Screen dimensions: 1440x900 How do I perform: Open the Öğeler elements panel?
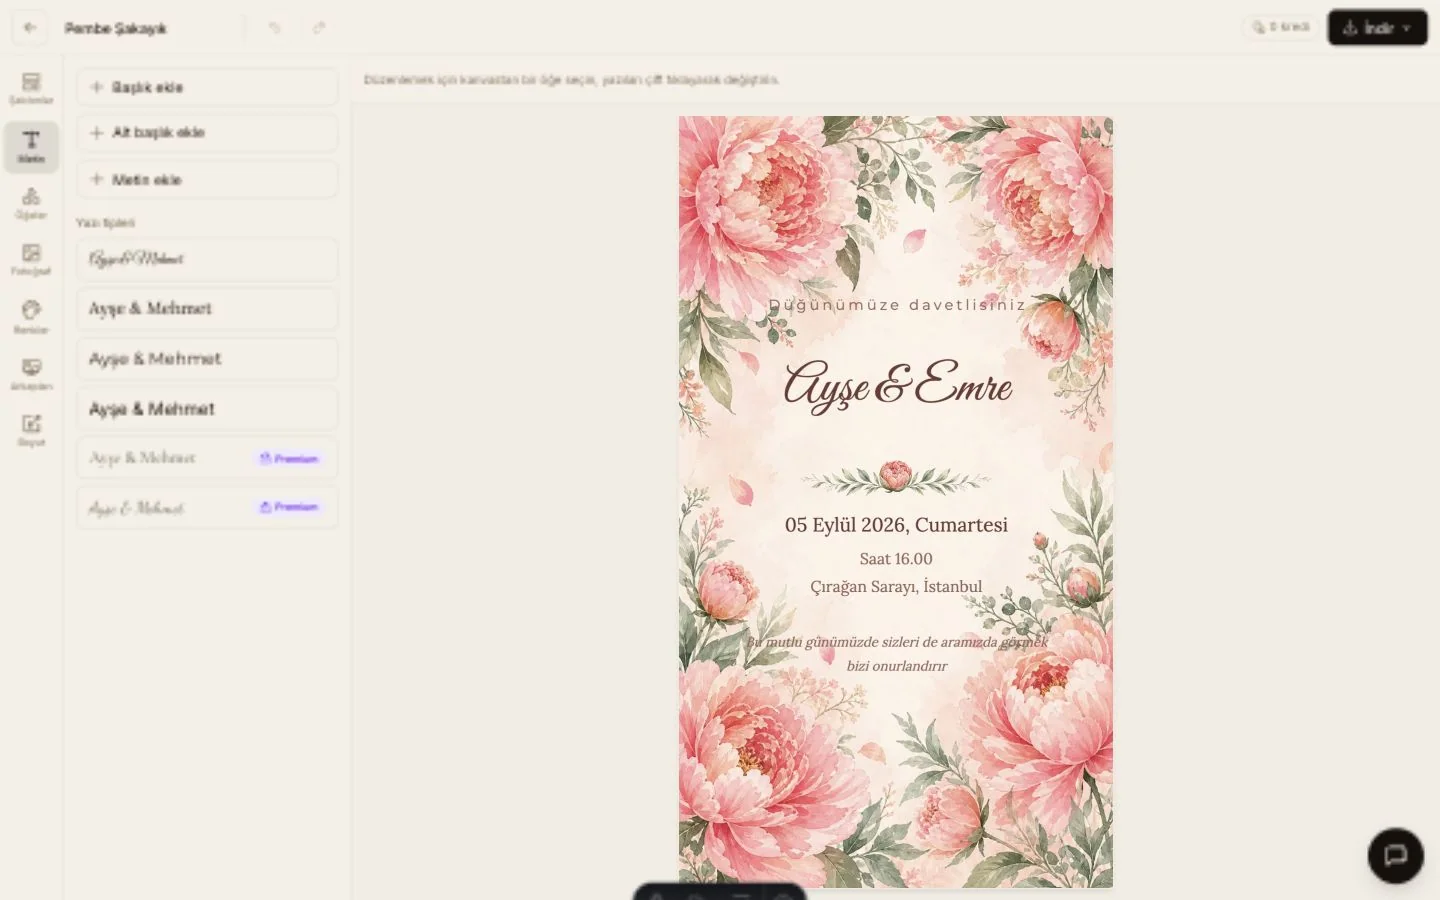[31, 203]
